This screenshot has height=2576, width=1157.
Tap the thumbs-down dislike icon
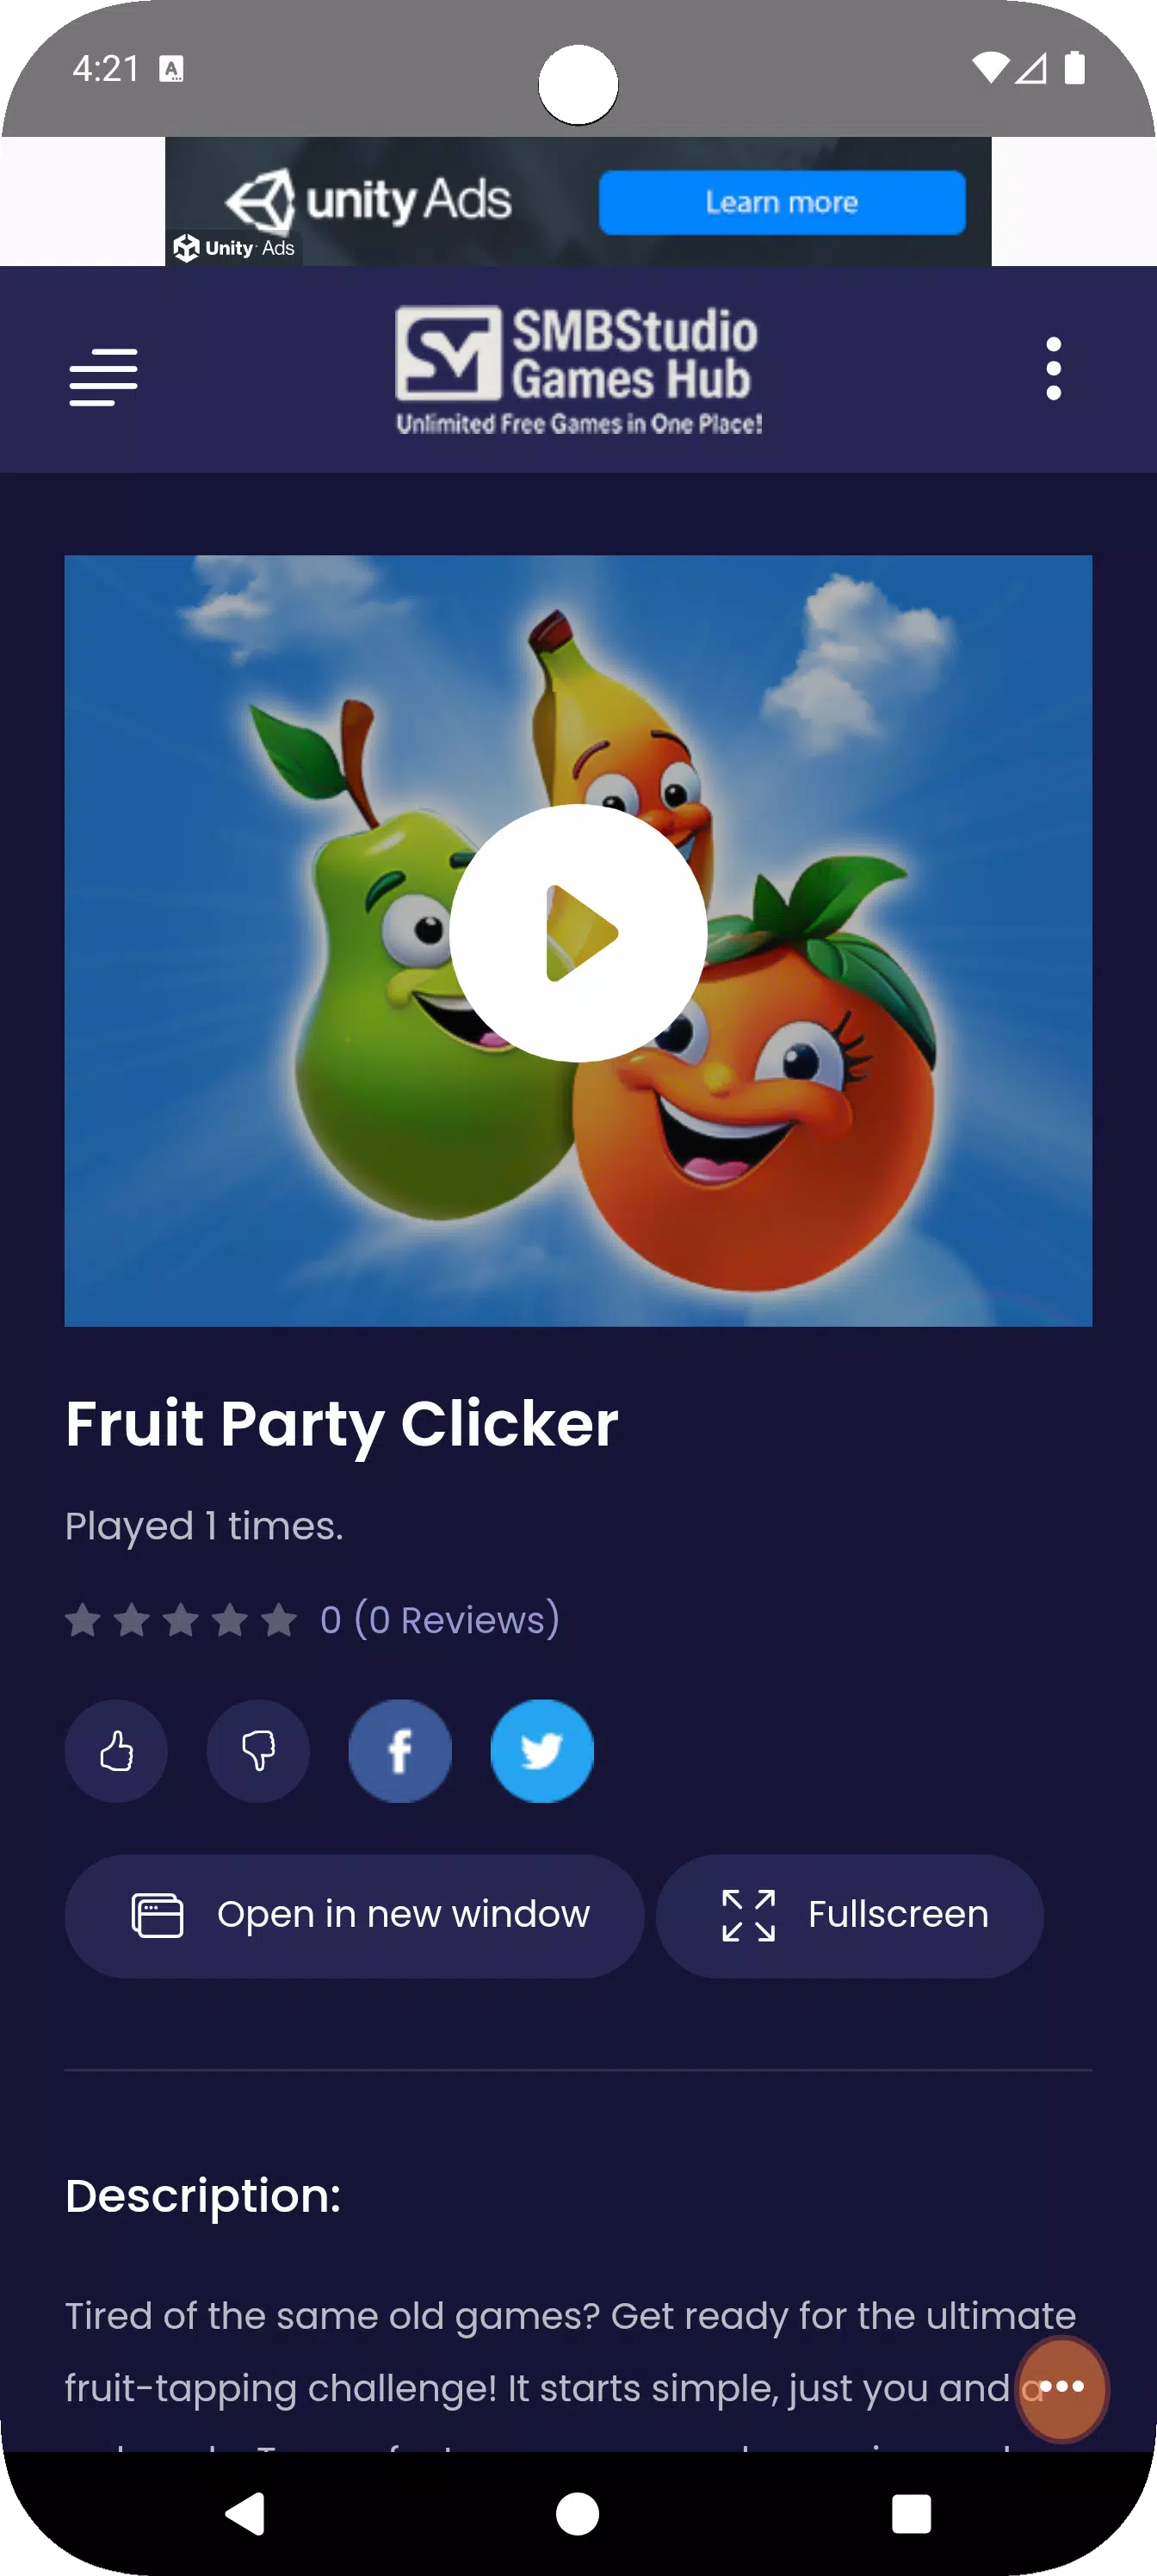coord(258,1751)
